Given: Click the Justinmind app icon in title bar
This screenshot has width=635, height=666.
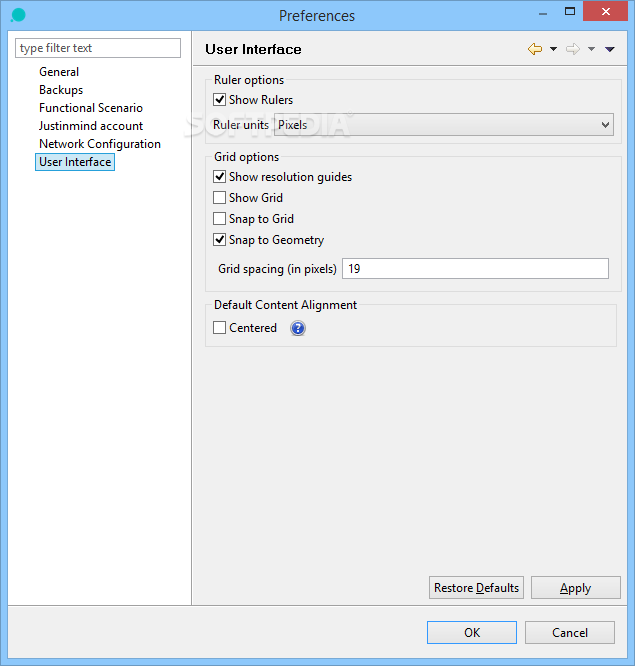Looking at the screenshot, I should click(18, 15).
